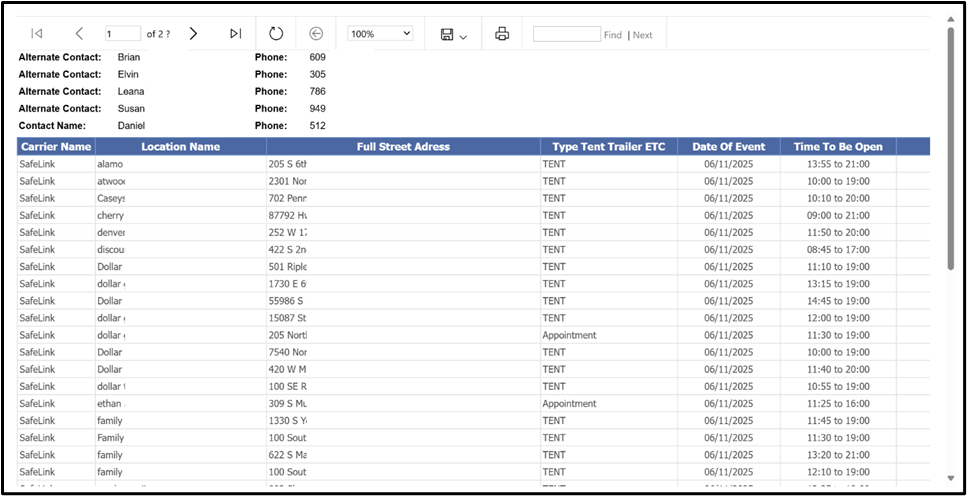Click time cell 13:20 to 21:00
The image size is (967, 496).
coord(838,455)
